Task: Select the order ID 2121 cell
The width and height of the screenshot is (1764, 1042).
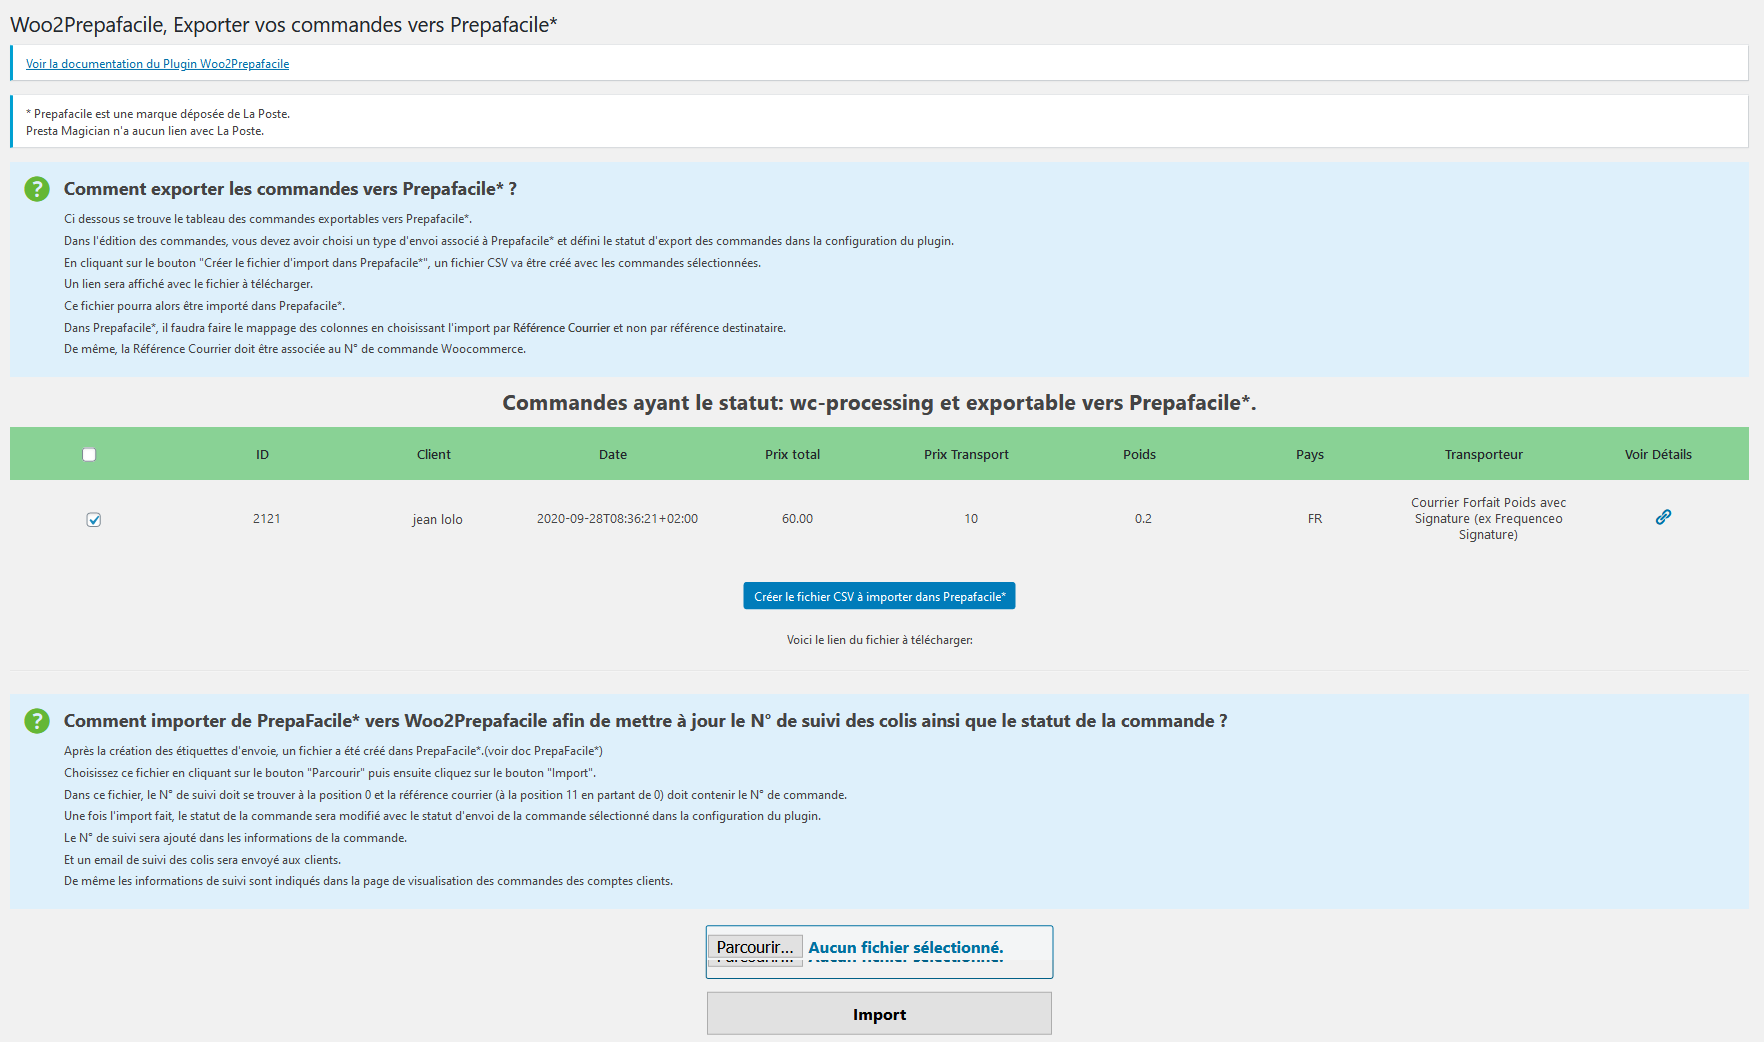Action: pyautogui.click(x=266, y=518)
